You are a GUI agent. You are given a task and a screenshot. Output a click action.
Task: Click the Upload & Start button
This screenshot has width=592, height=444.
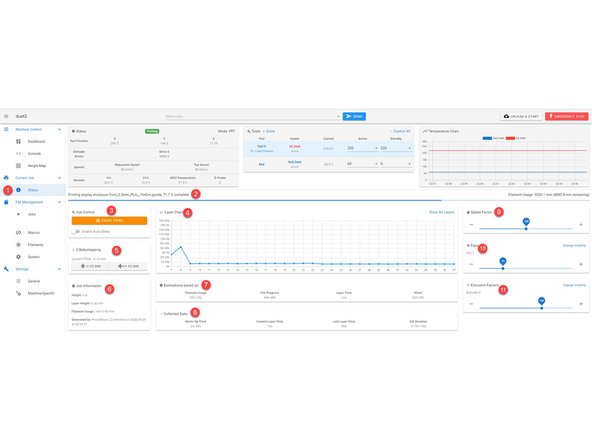coord(521,116)
